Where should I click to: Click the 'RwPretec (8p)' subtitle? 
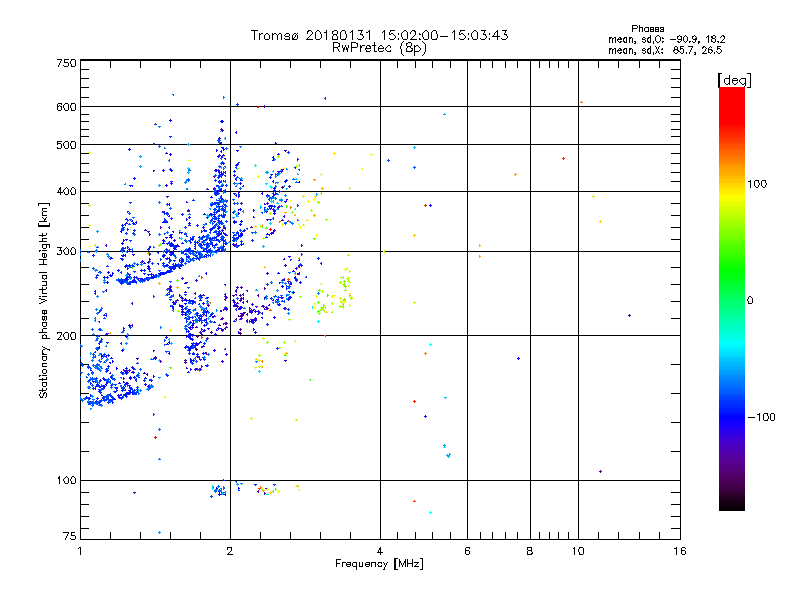click(379, 48)
